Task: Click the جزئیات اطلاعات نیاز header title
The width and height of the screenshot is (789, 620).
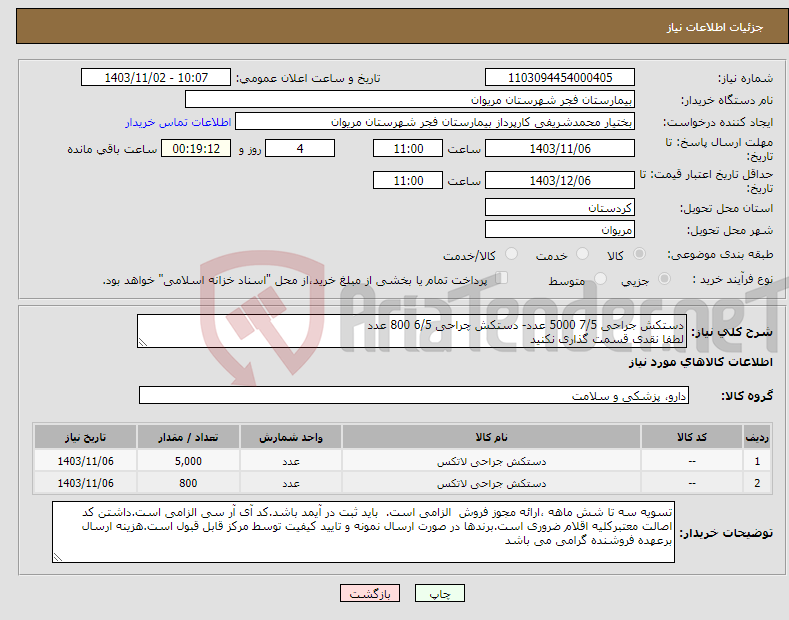Action: click(x=715, y=27)
